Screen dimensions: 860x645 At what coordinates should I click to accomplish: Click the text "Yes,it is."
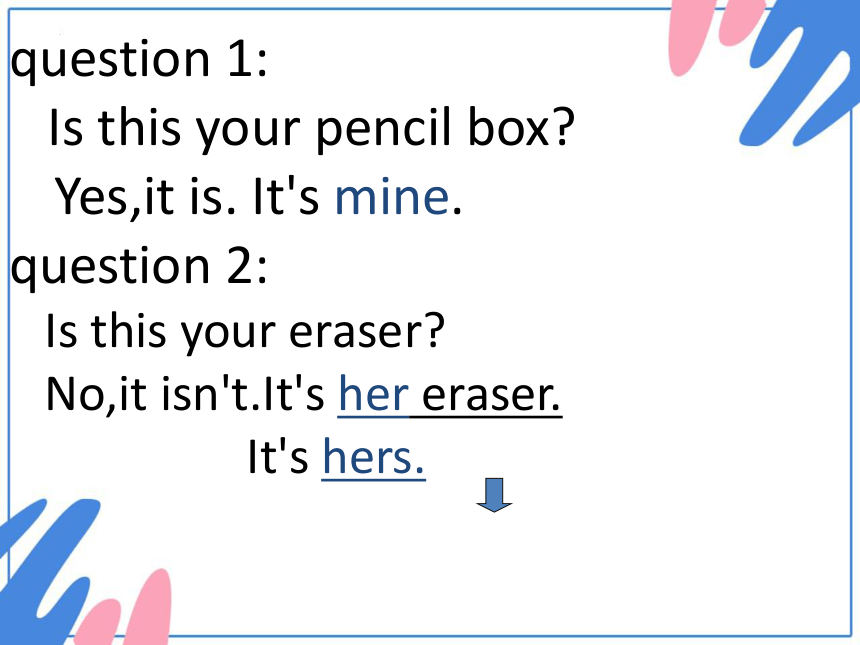pyautogui.click(x=146, y=197)
